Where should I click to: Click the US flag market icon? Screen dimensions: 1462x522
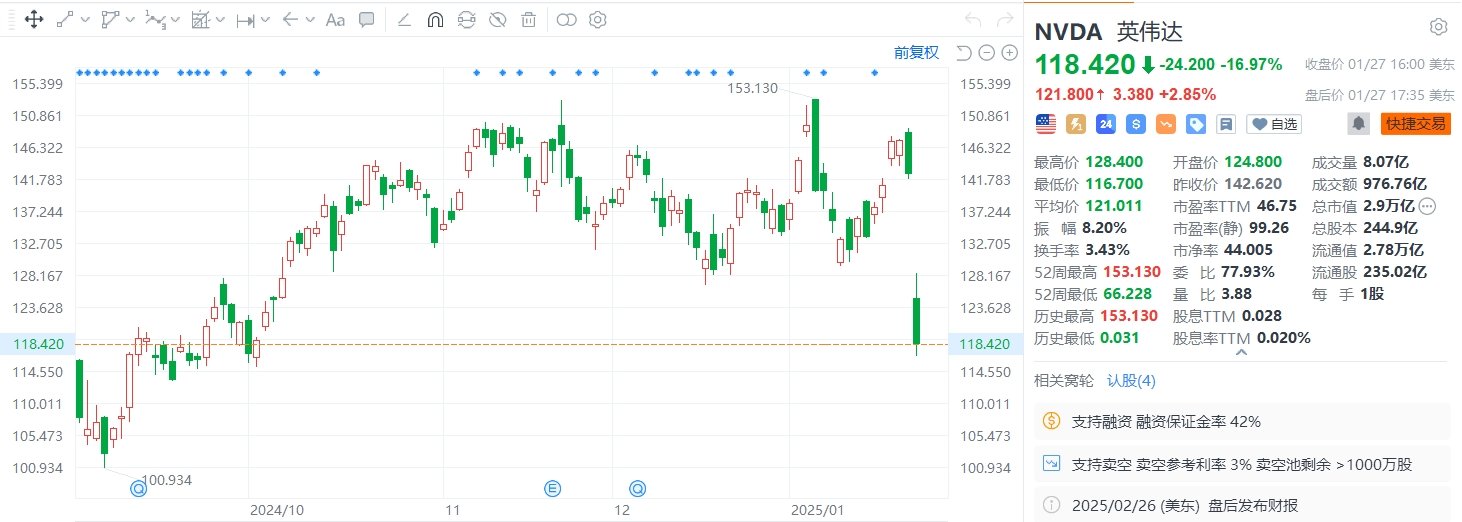(x=1046, y=124)
